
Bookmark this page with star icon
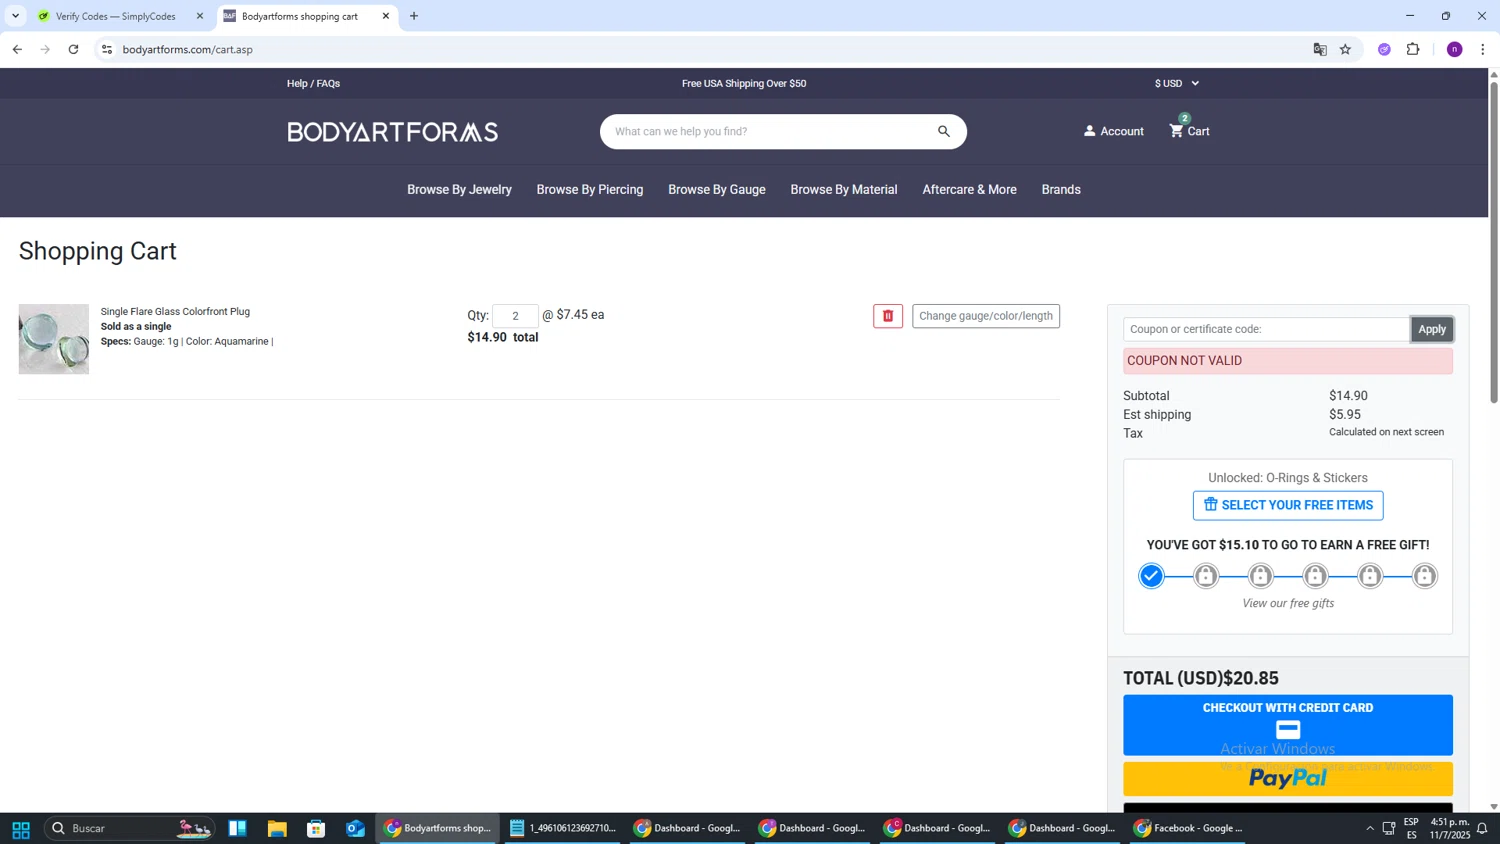[x=1345, y=49]
